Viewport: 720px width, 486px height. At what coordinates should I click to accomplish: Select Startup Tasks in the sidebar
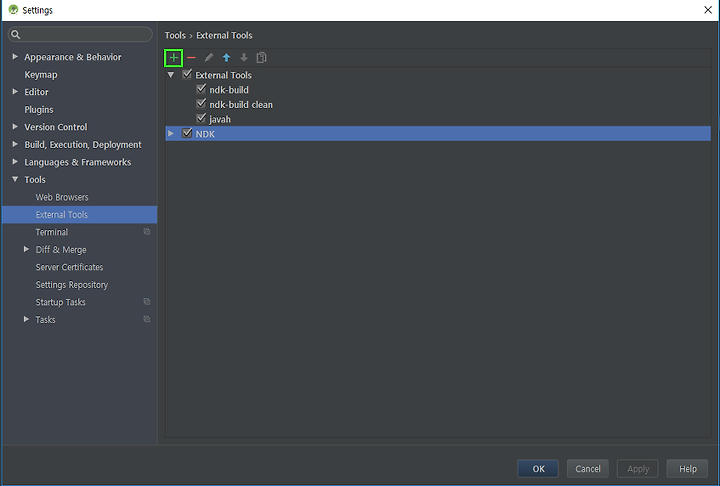[x=61, y=302]
